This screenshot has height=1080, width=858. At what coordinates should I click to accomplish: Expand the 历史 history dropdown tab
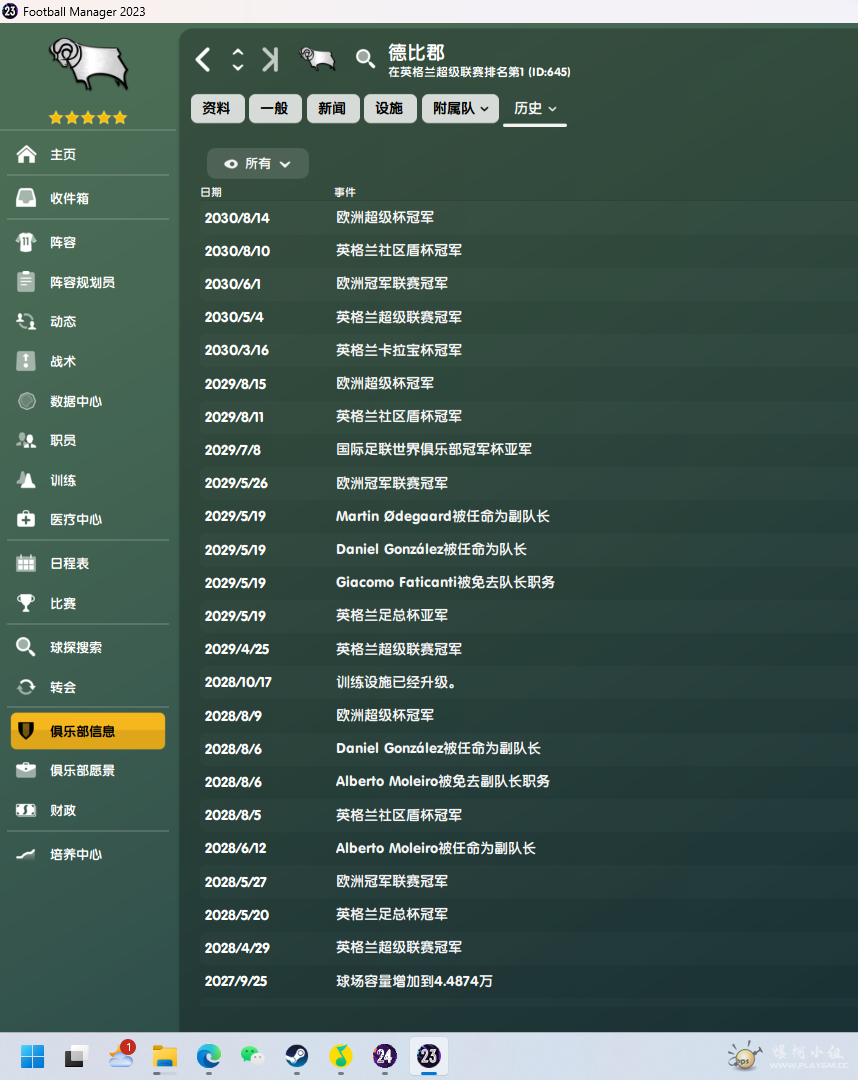pyautogui.click(x=535, y=108)
